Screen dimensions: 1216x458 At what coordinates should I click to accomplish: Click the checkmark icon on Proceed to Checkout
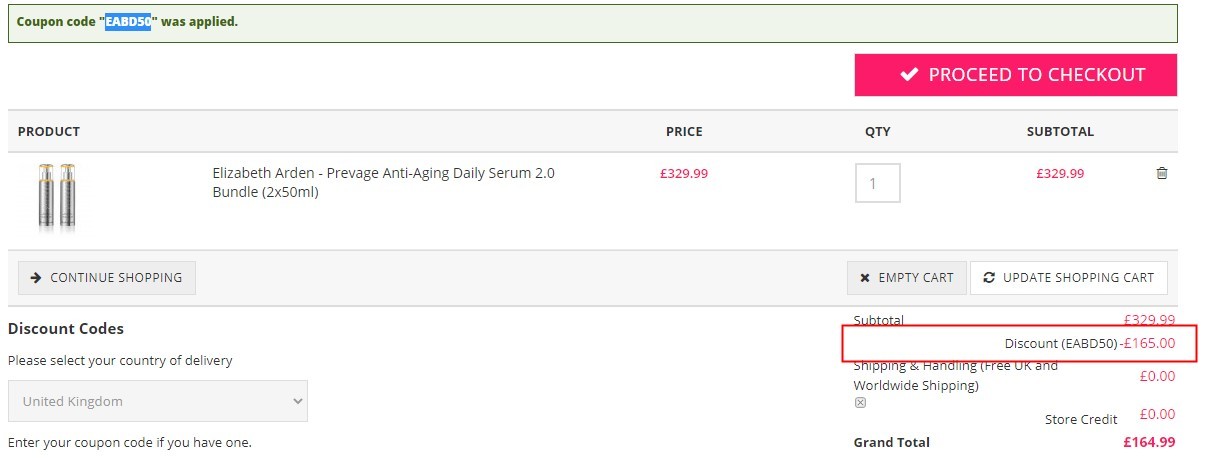pos(909,74)
